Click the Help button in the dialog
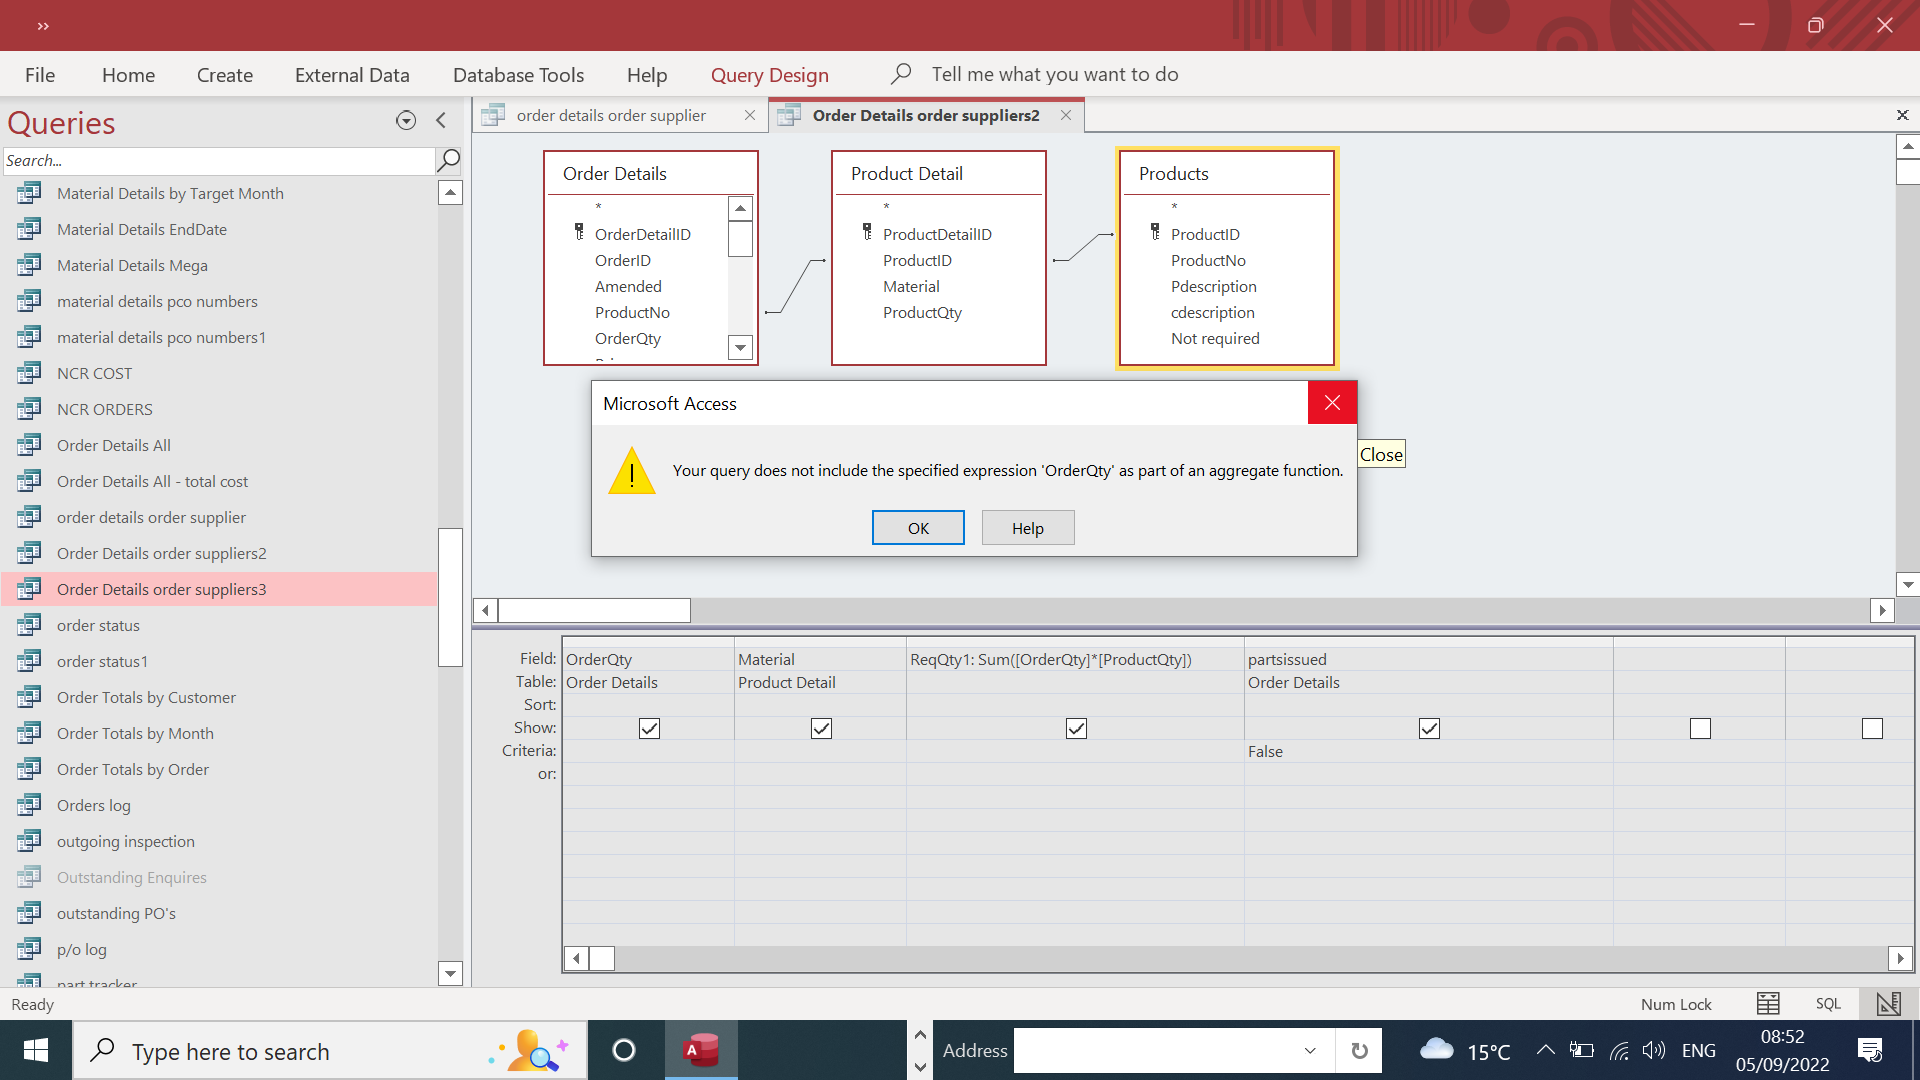The height and width of the screenshot is (1080, 1920). point(1028,528)
